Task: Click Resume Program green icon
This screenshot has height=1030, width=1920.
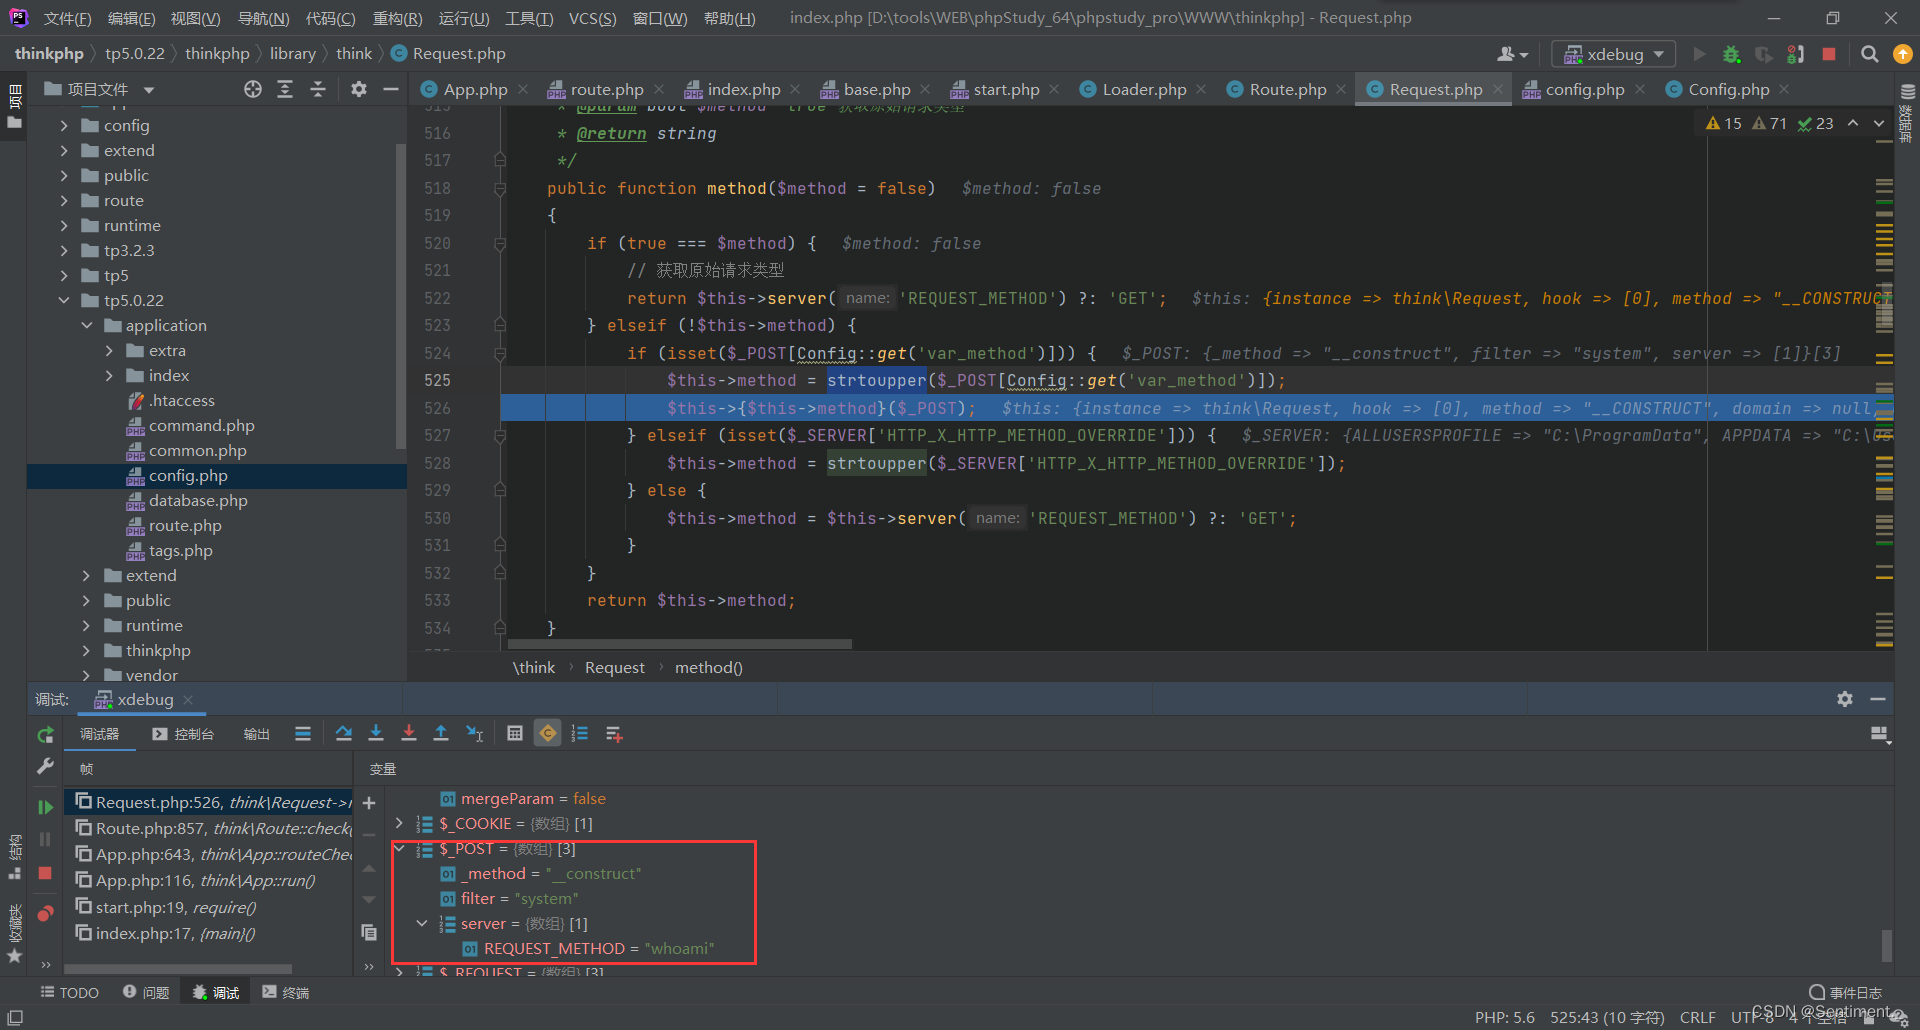Action: pos(45,807)
